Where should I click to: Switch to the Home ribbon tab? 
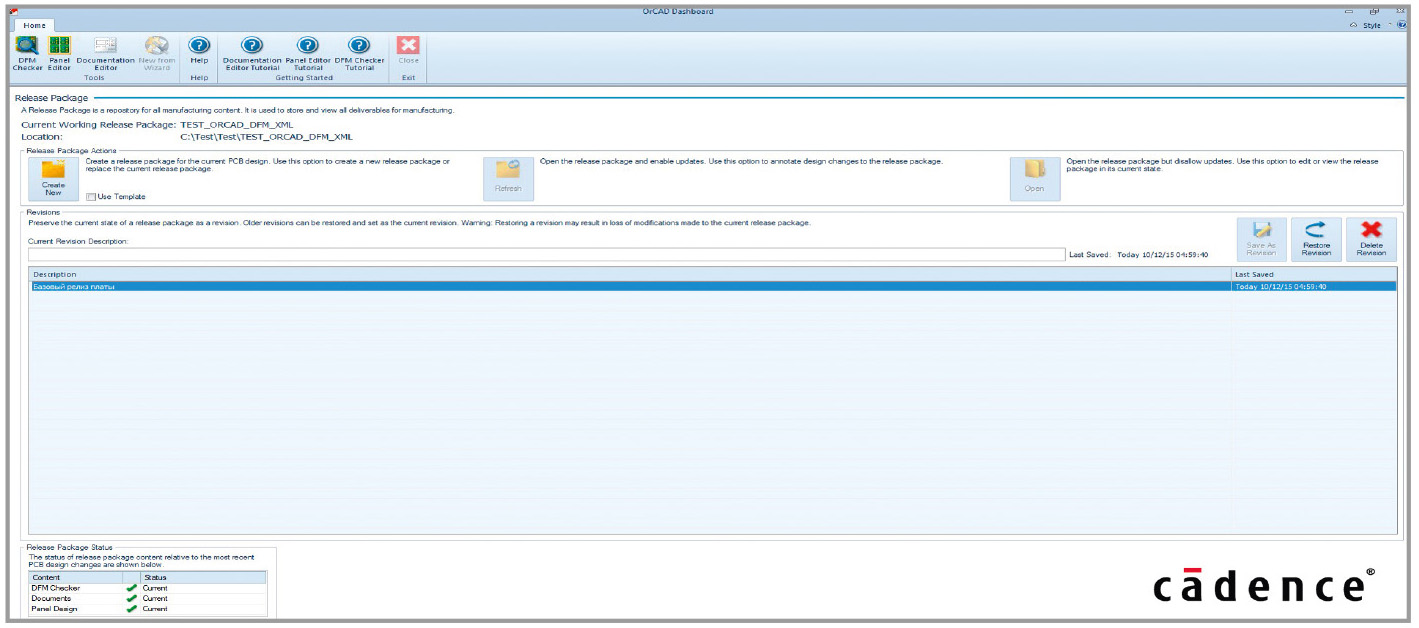tap(35, 25)
